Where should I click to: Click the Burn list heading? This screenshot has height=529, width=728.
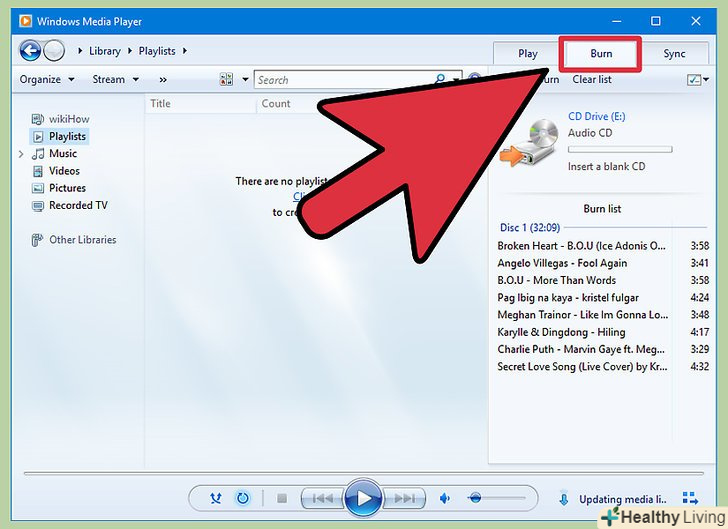pyautogui.click(x=602, y=209)
